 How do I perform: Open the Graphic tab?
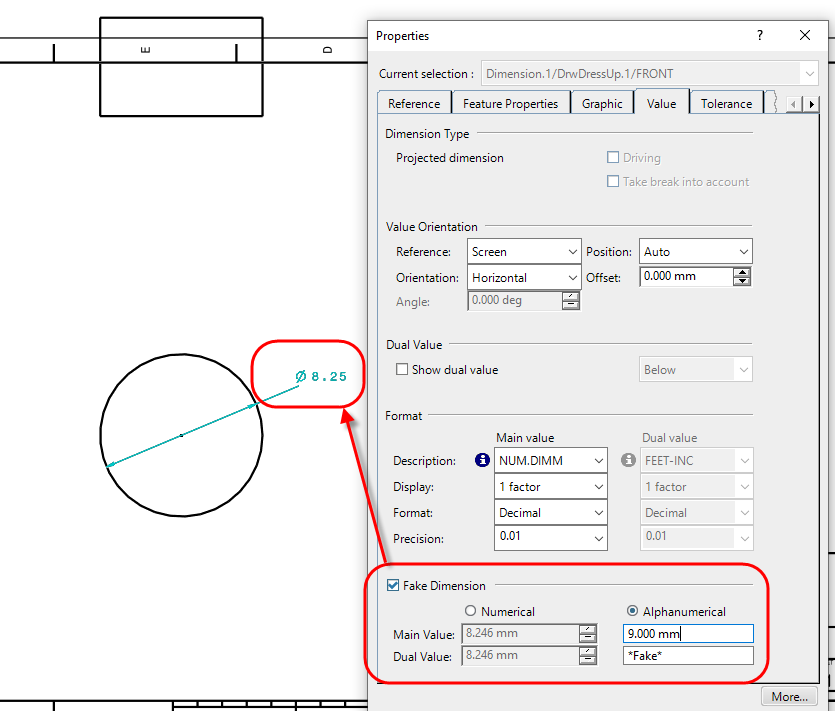click(602, 104)
